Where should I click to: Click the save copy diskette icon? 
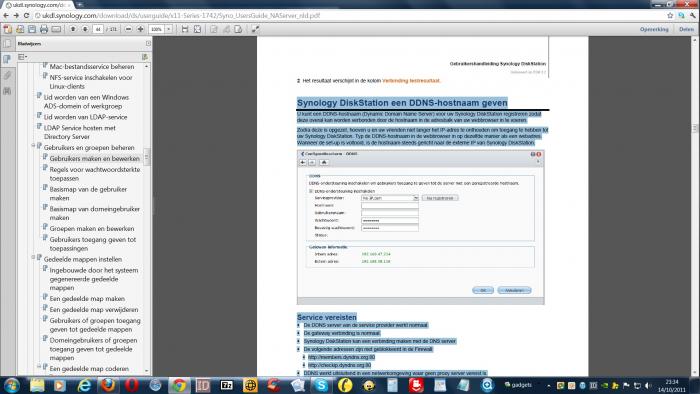[32, 29]
